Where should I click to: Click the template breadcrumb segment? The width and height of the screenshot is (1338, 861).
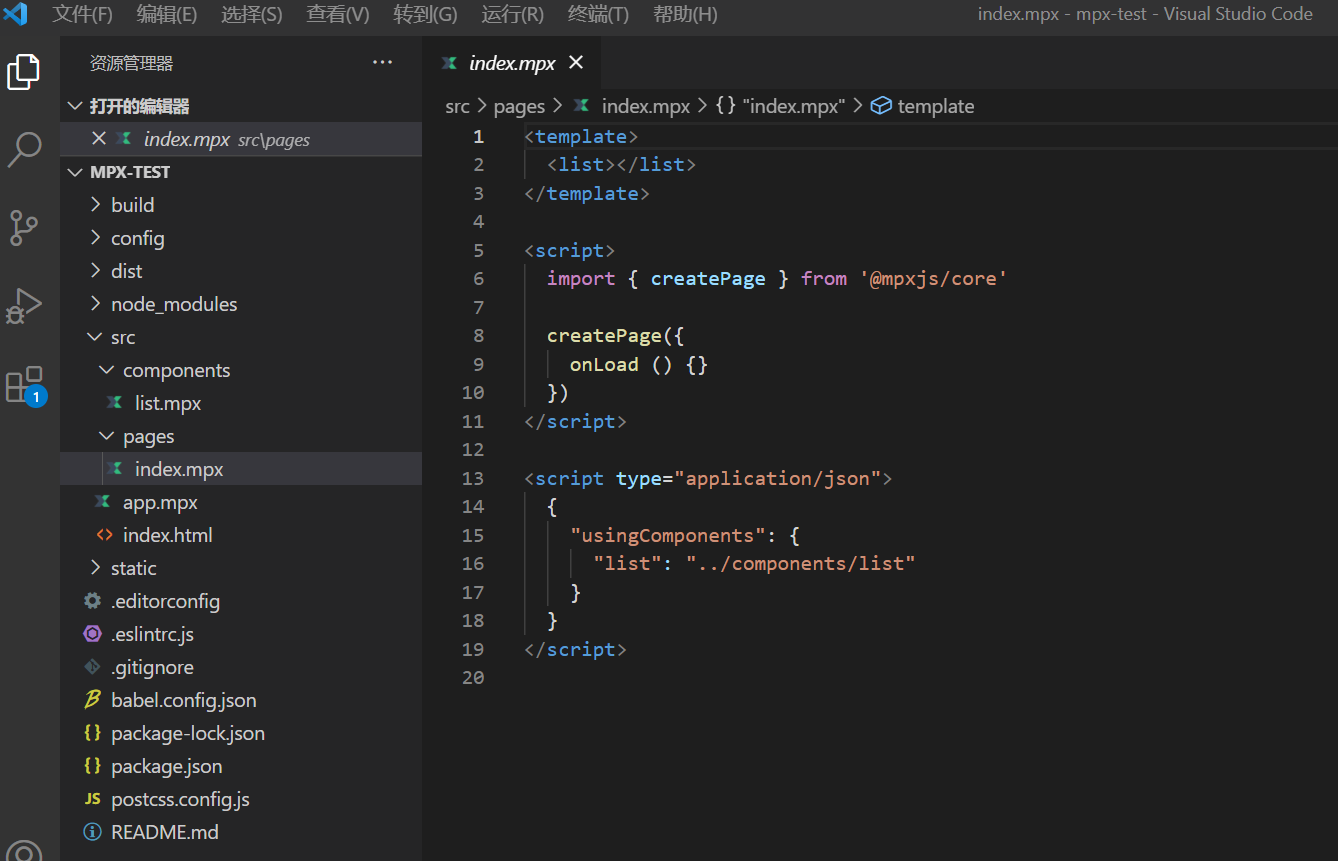936,106
